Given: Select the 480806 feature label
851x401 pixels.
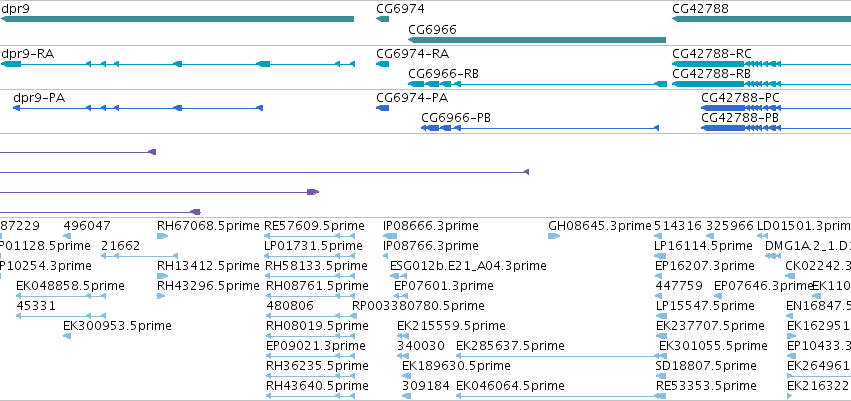Looking at the screenshot, I should [290, 306].
